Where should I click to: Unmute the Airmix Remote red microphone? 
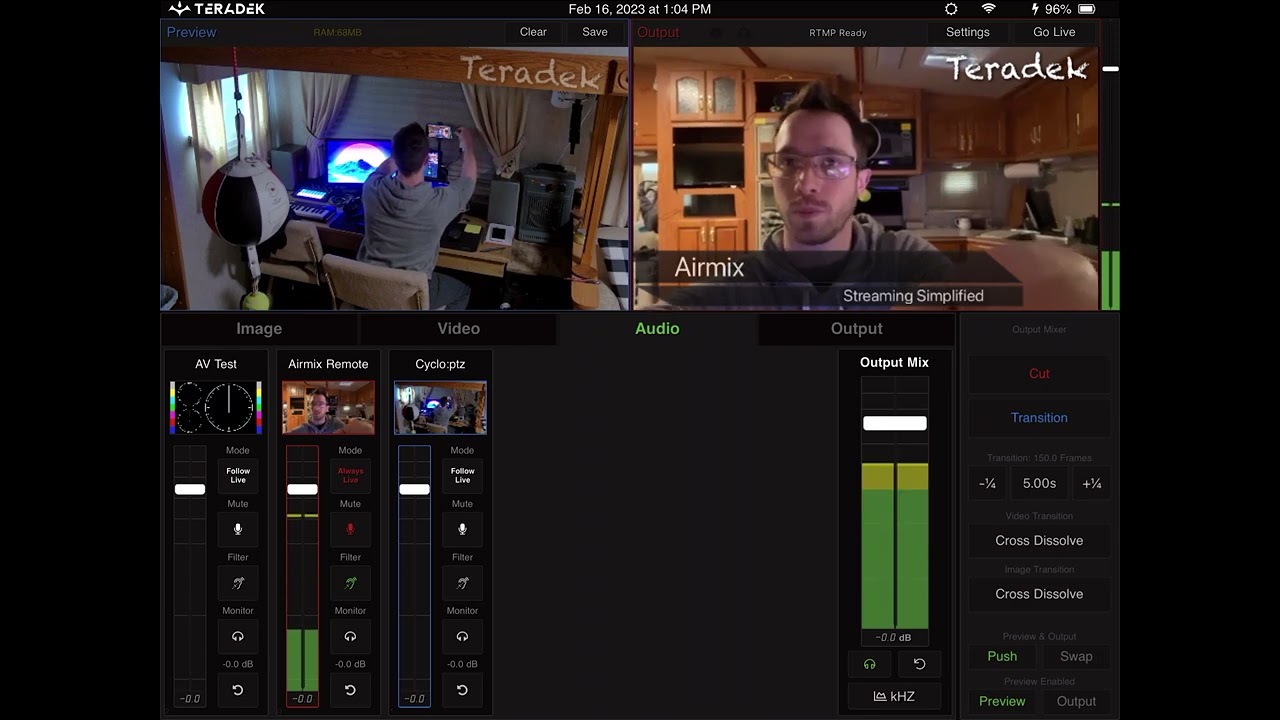(350, 529)
